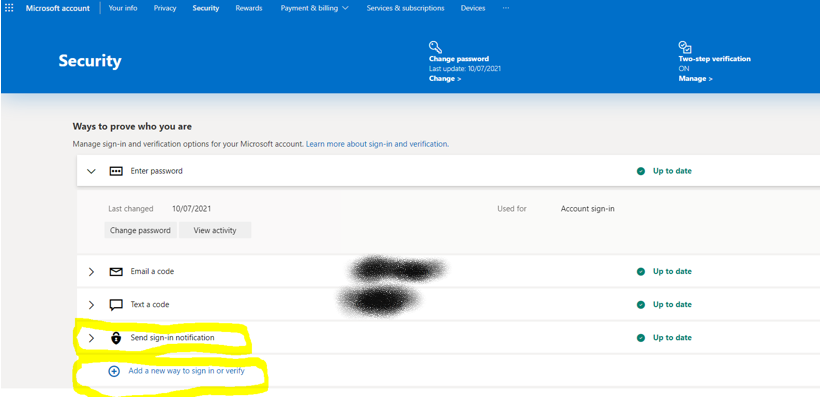Select the Security tab
The height and width of the screenshot is (397, 821).
[206, 8]
